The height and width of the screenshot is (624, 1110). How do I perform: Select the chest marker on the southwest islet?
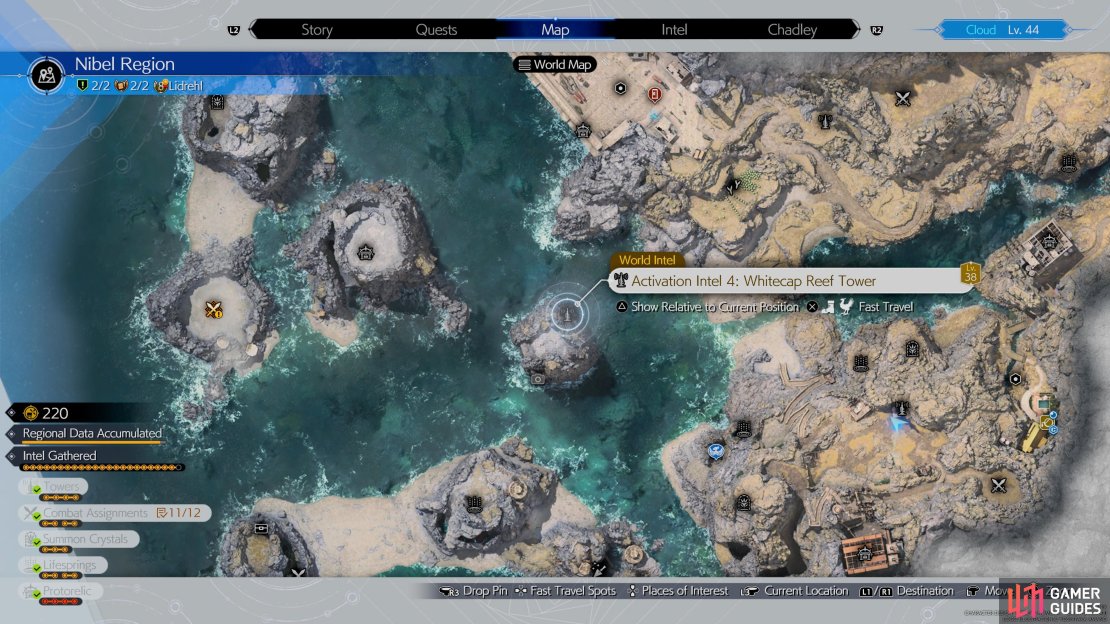coord(261,528)
